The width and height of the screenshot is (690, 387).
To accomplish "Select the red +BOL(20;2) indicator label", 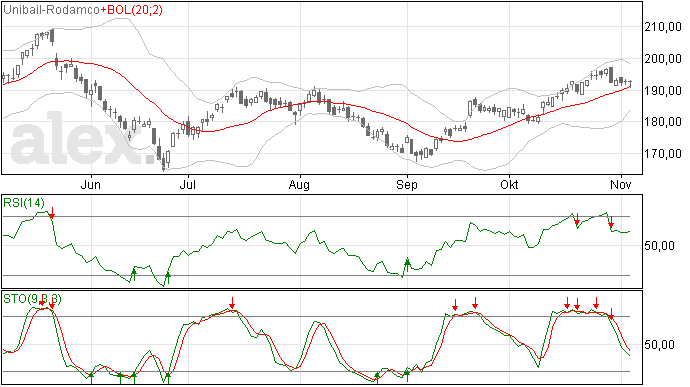I will click(x=131, y=10).
